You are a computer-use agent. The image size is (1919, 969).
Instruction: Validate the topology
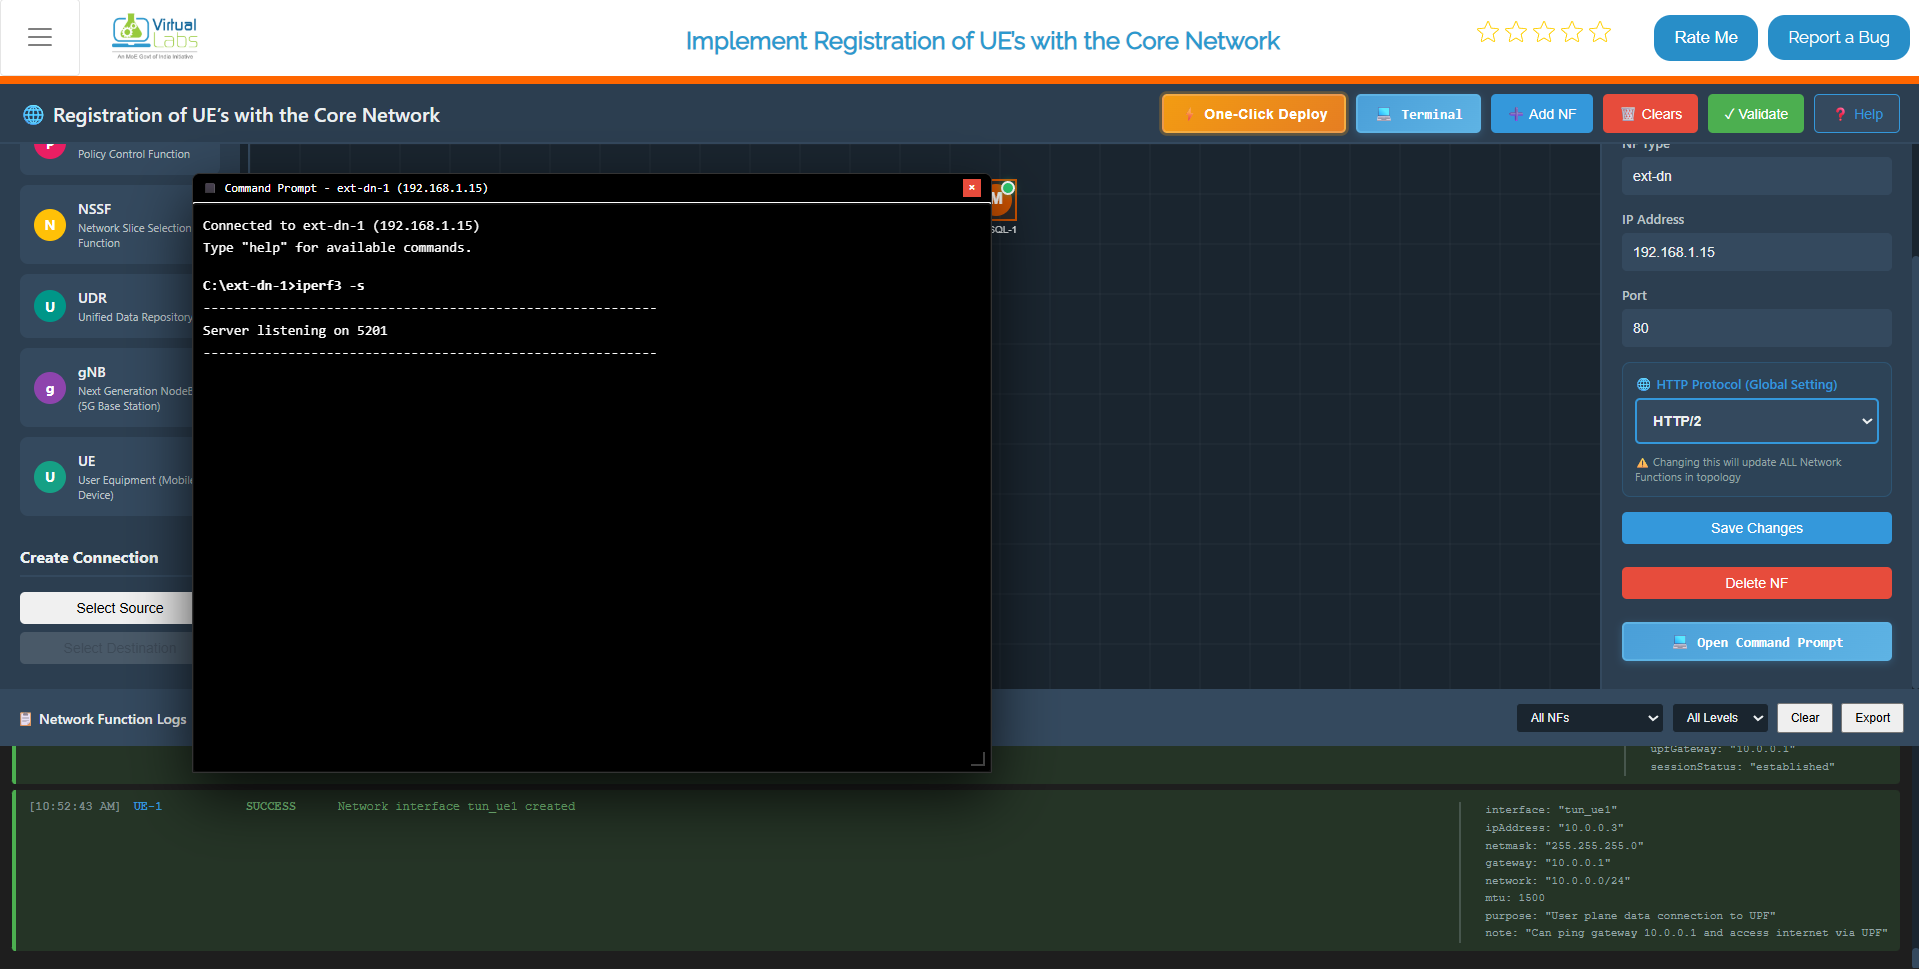coord(1755,114)
